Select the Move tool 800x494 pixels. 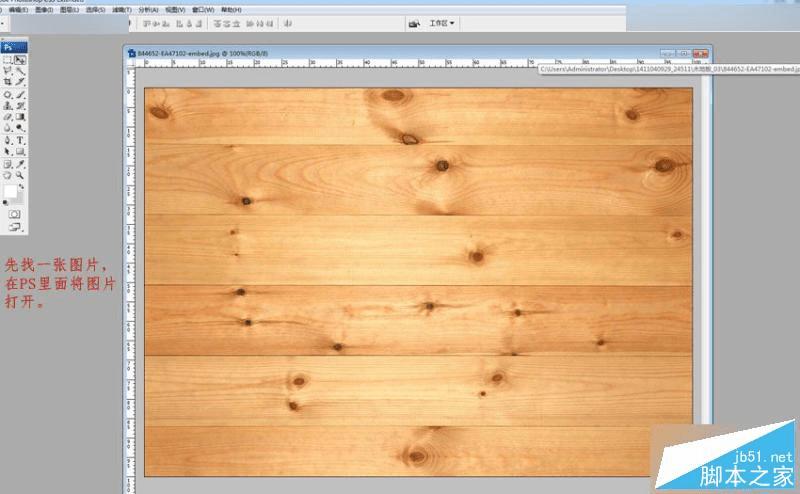(20, 60)
